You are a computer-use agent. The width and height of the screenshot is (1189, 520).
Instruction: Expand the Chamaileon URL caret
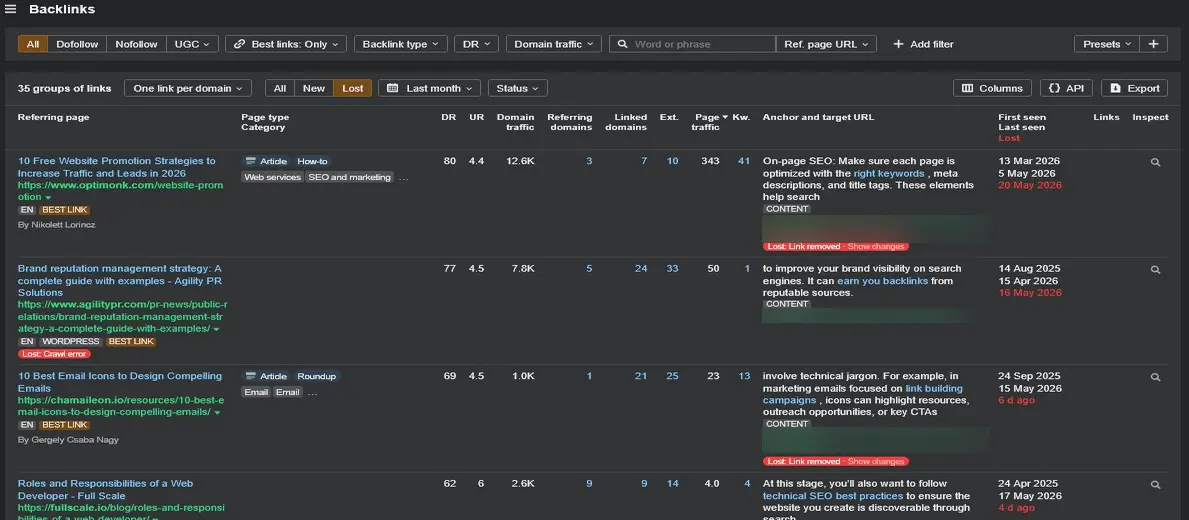click(217, 412)
